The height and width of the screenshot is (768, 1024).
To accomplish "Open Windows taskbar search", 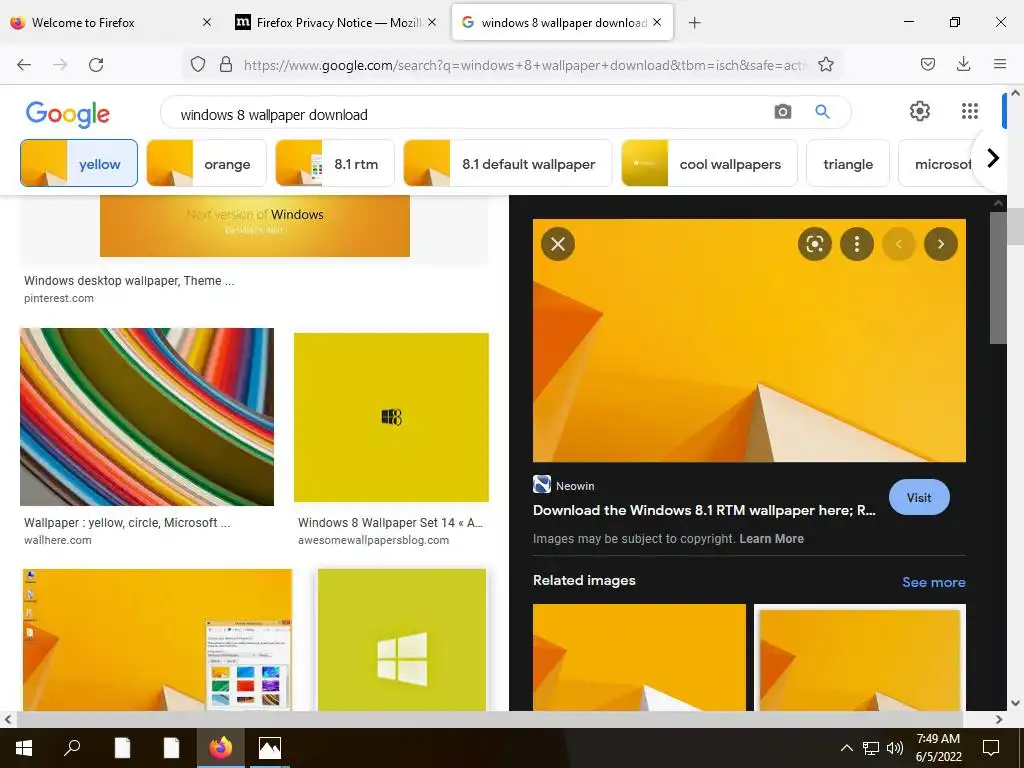I will (x=72, y=748).
